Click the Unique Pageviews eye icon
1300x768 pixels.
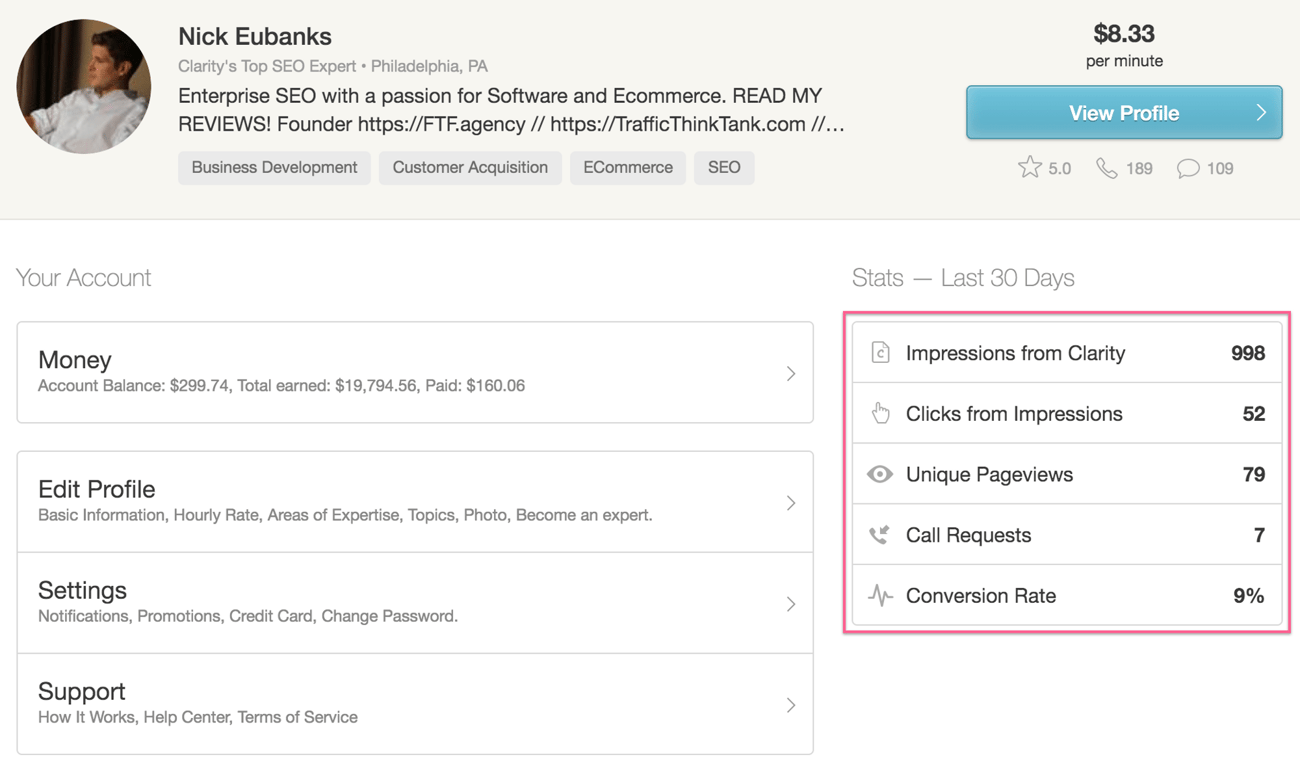(x=880, y=474)
